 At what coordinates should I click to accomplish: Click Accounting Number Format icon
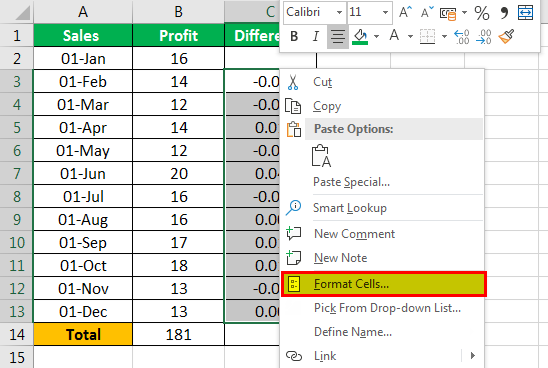click(448, 13)
